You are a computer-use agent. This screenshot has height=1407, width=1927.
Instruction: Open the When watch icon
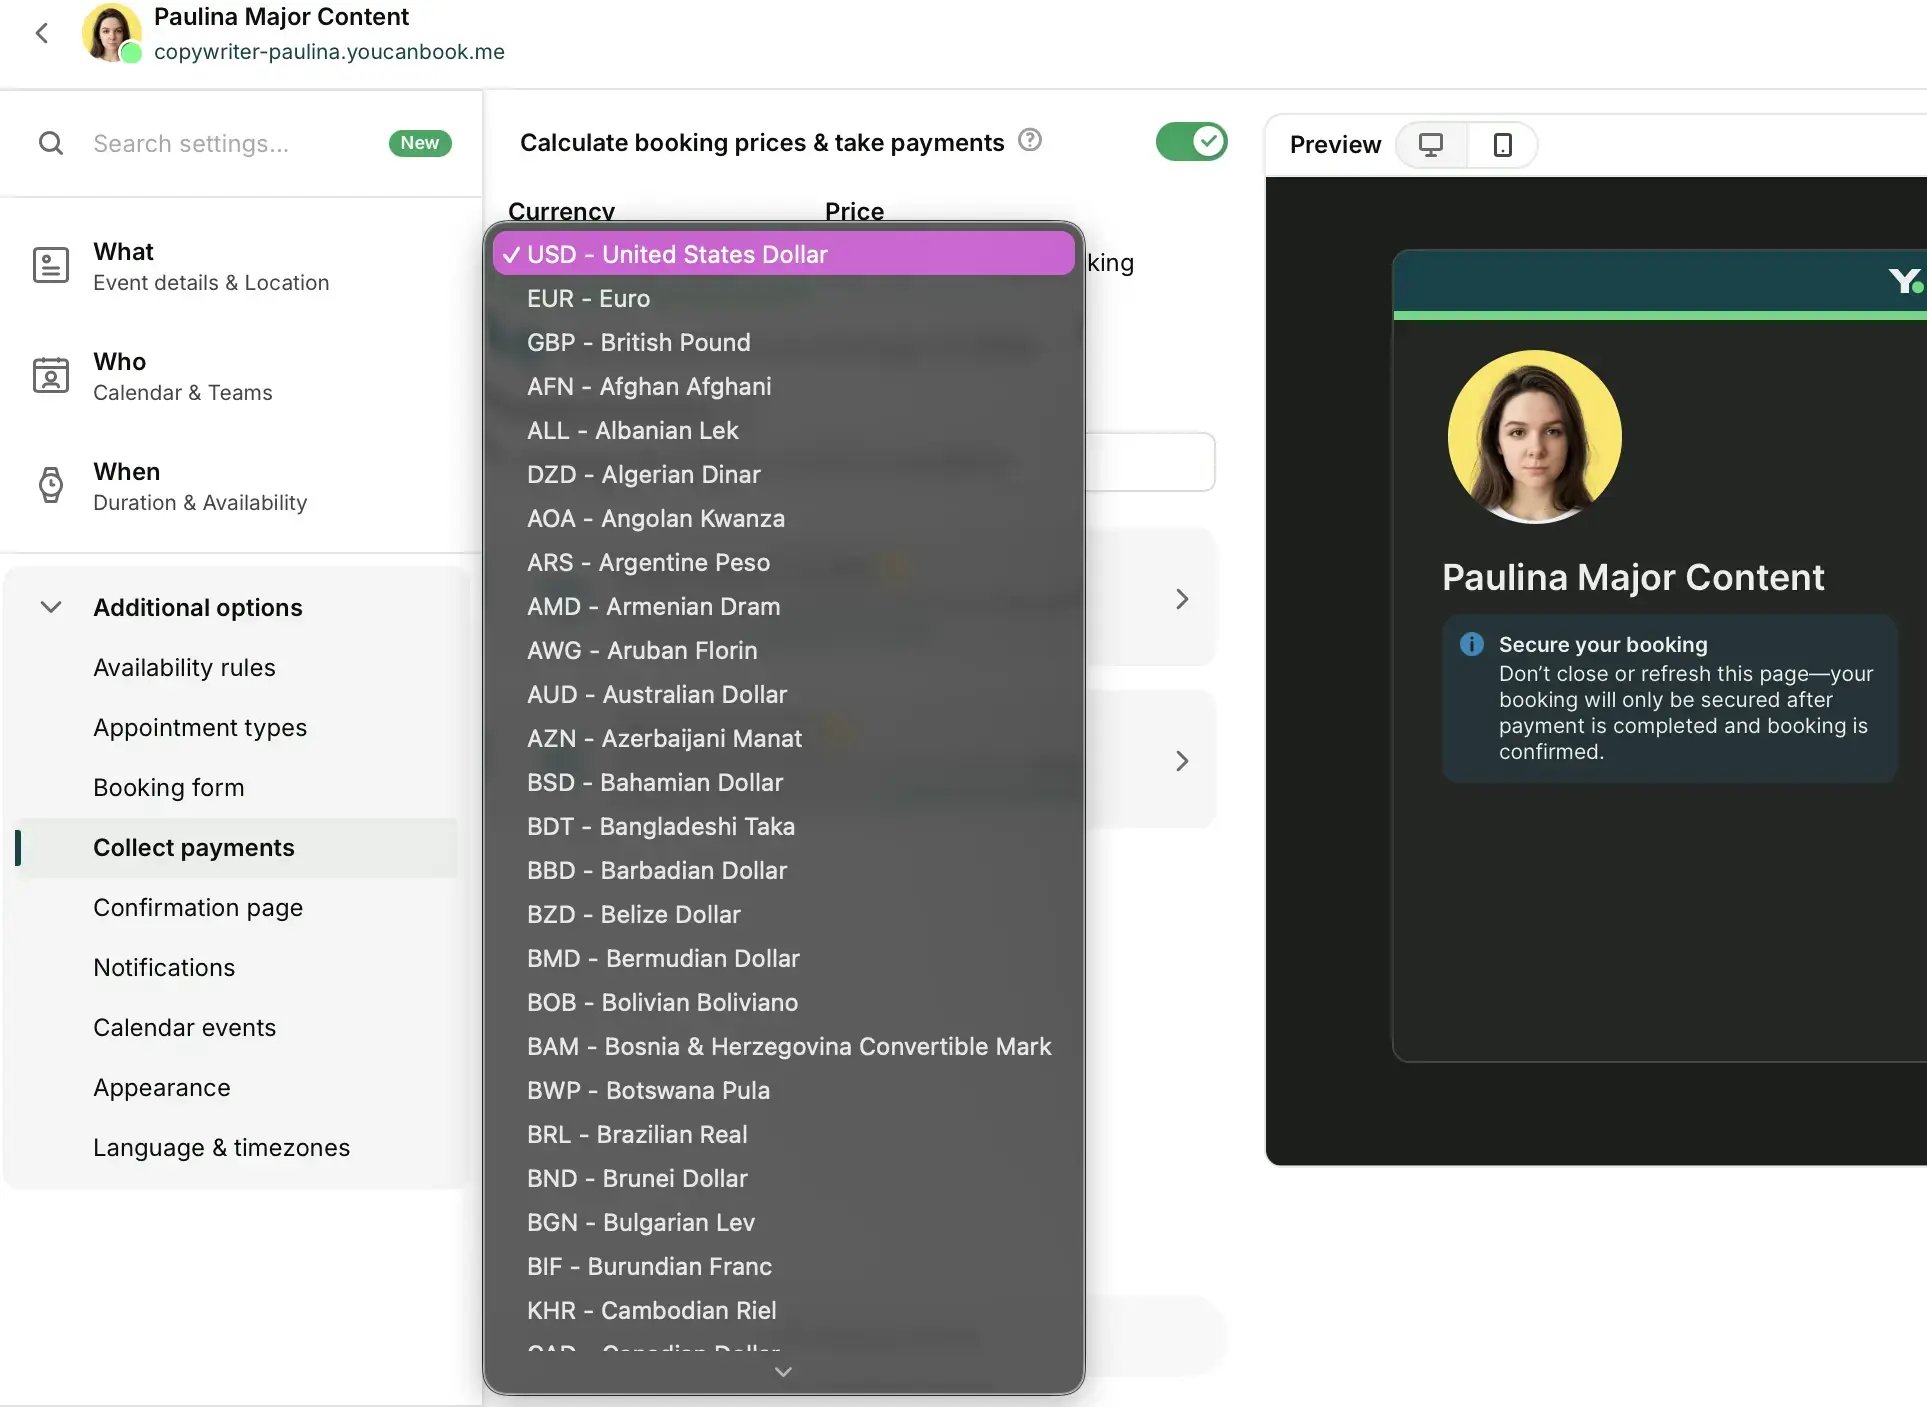(51, 486)
